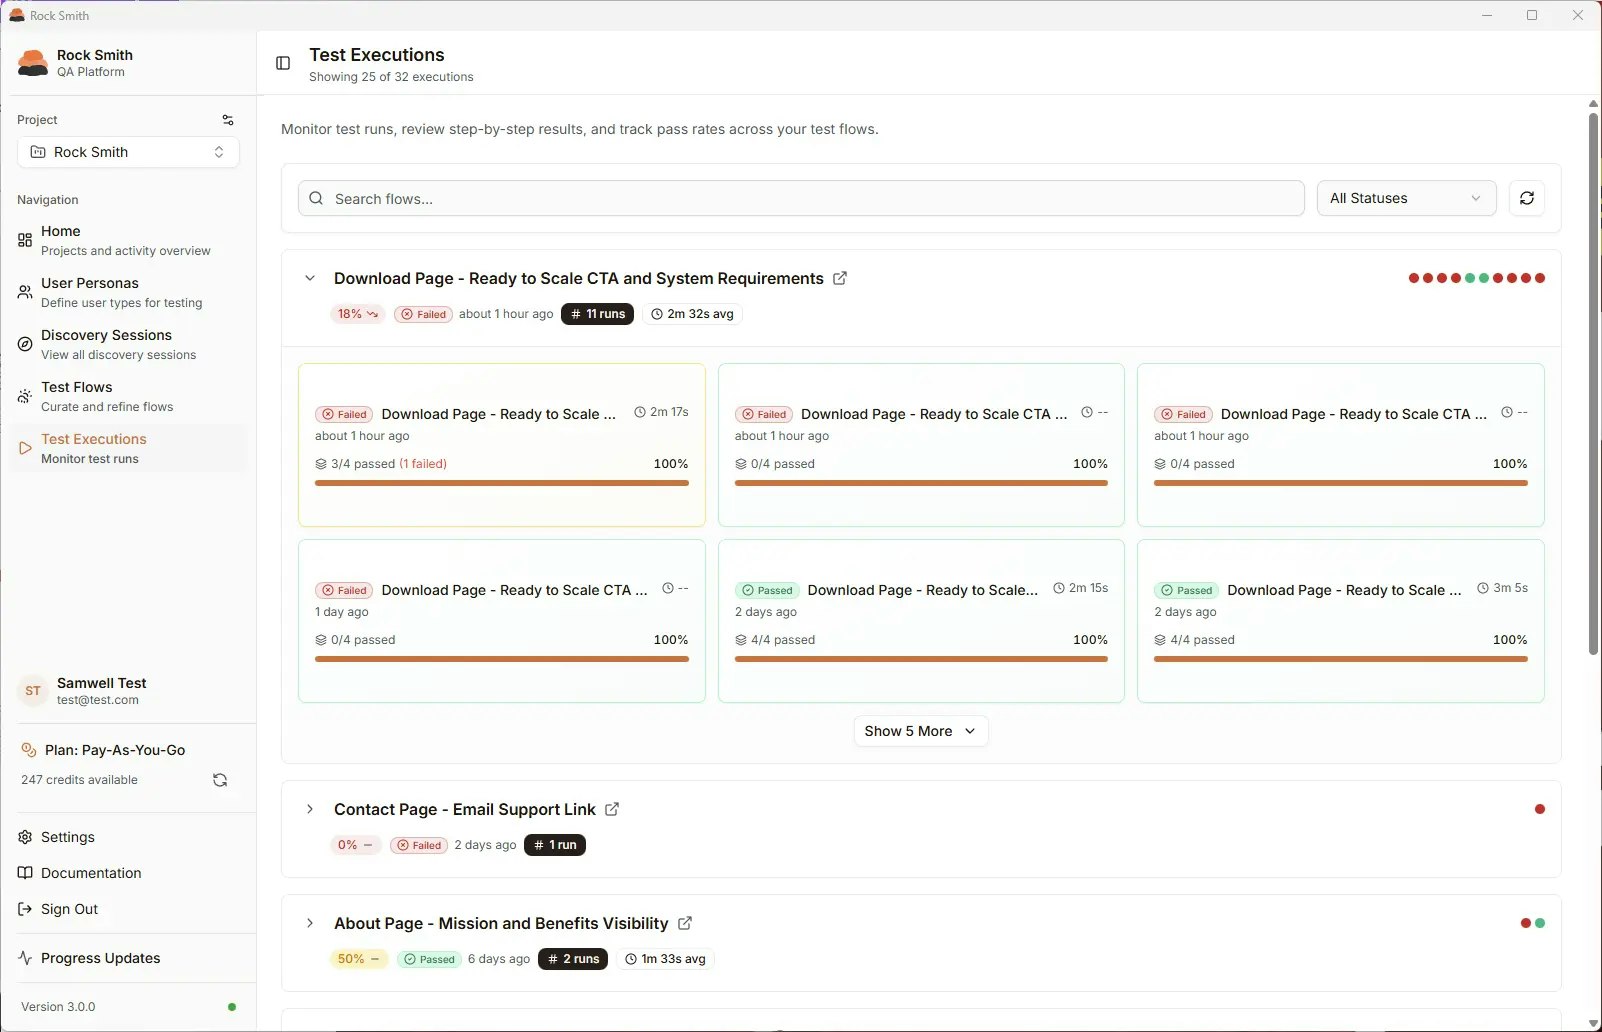This screenshot has height=1032, width=1602.
Task: Toggle the sidebar panel icon beside Test Executions title
Action: pos(283,63)
